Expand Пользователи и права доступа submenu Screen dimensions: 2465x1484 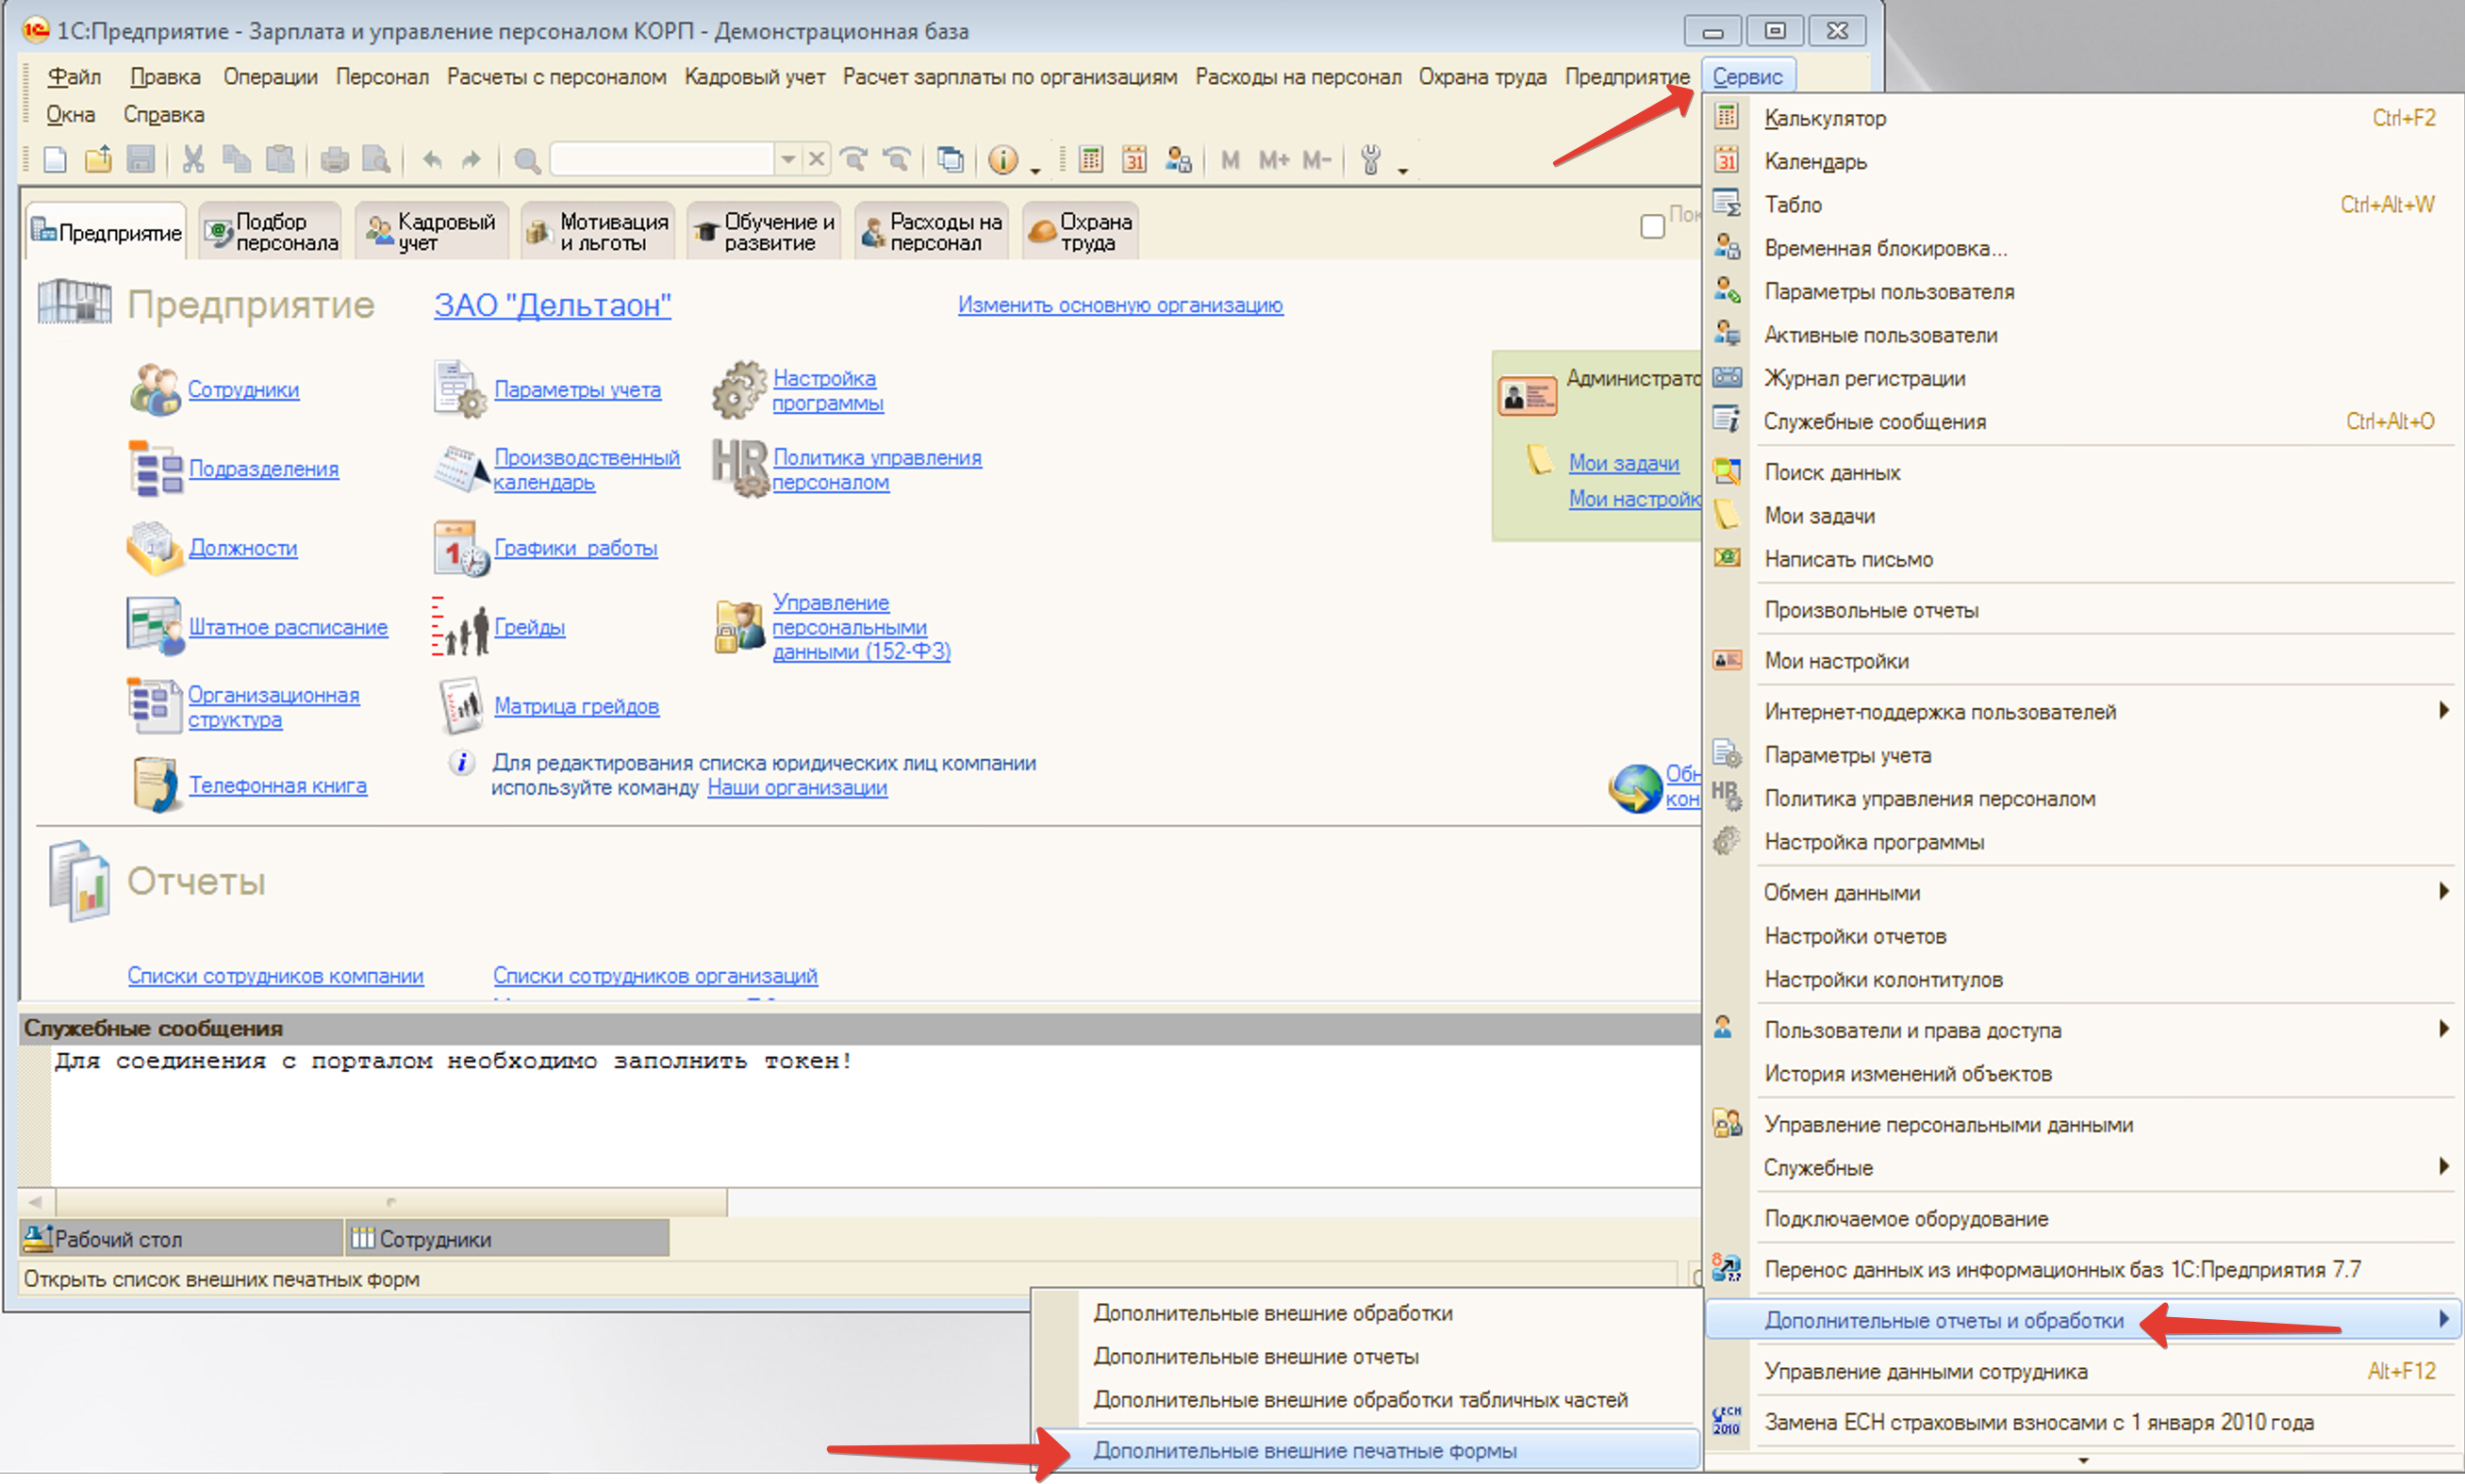pyautogui.click(x=2443, y=1029)
